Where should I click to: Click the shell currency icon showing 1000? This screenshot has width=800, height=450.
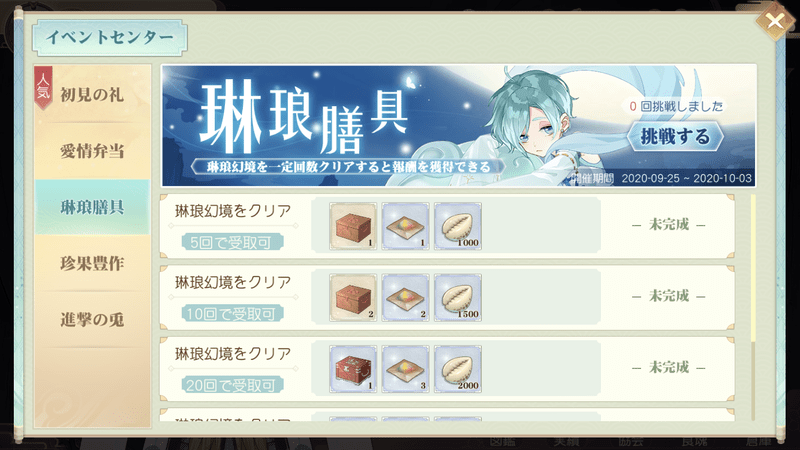coord(458,226)
